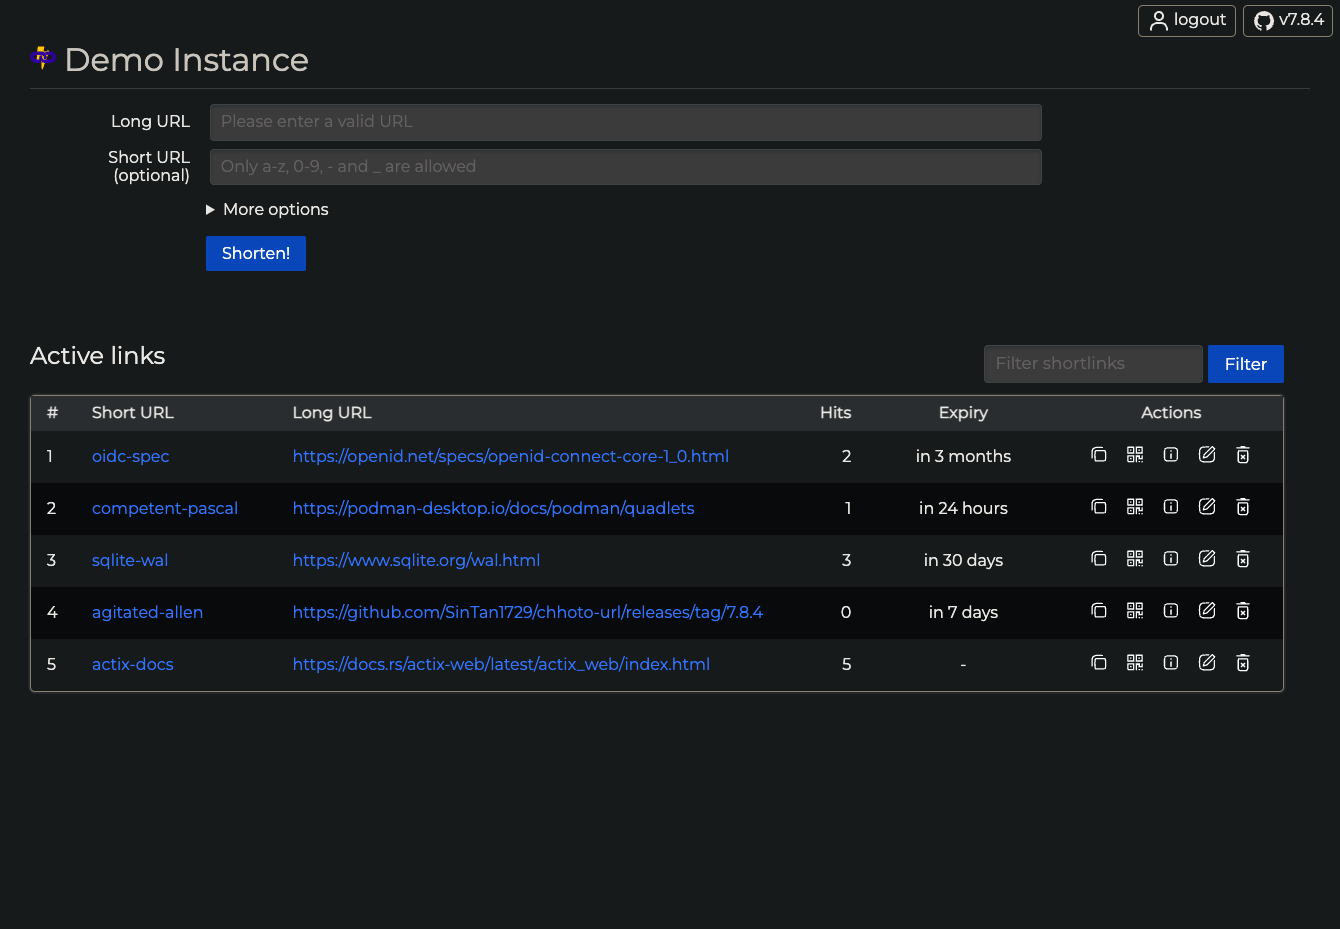Show QR code for competent-pascal
The height and width of the screenshot is (929, 1340).
pos(1135,507)
